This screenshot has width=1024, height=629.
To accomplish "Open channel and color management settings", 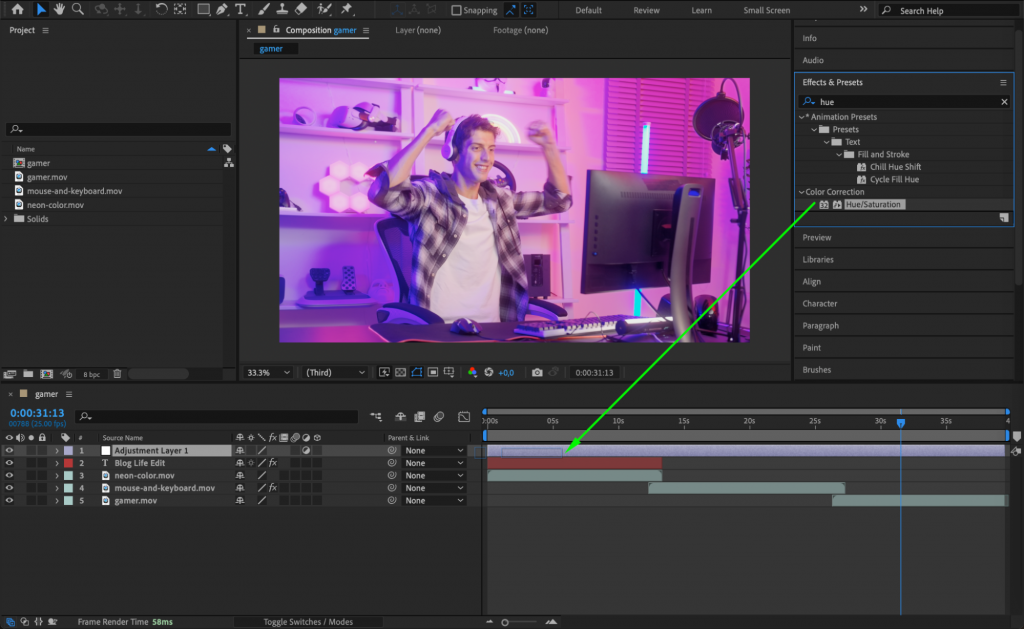I will coord(472,372).
